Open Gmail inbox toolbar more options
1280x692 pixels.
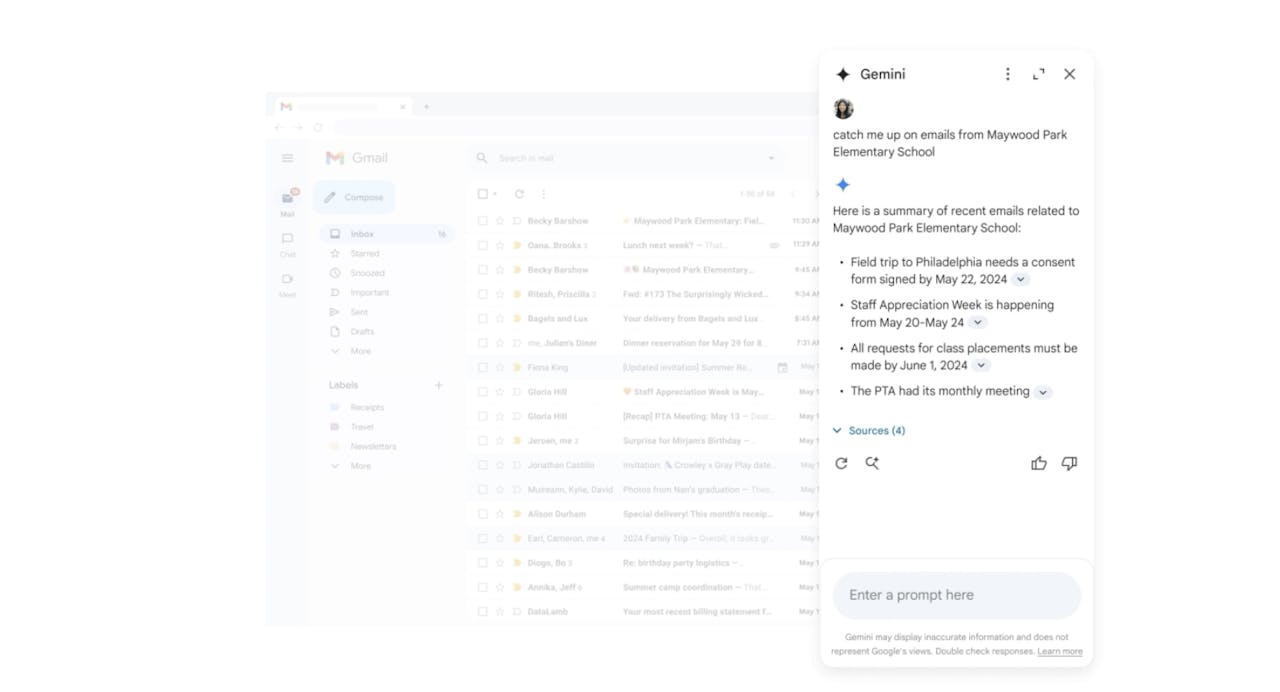(544, 194)
